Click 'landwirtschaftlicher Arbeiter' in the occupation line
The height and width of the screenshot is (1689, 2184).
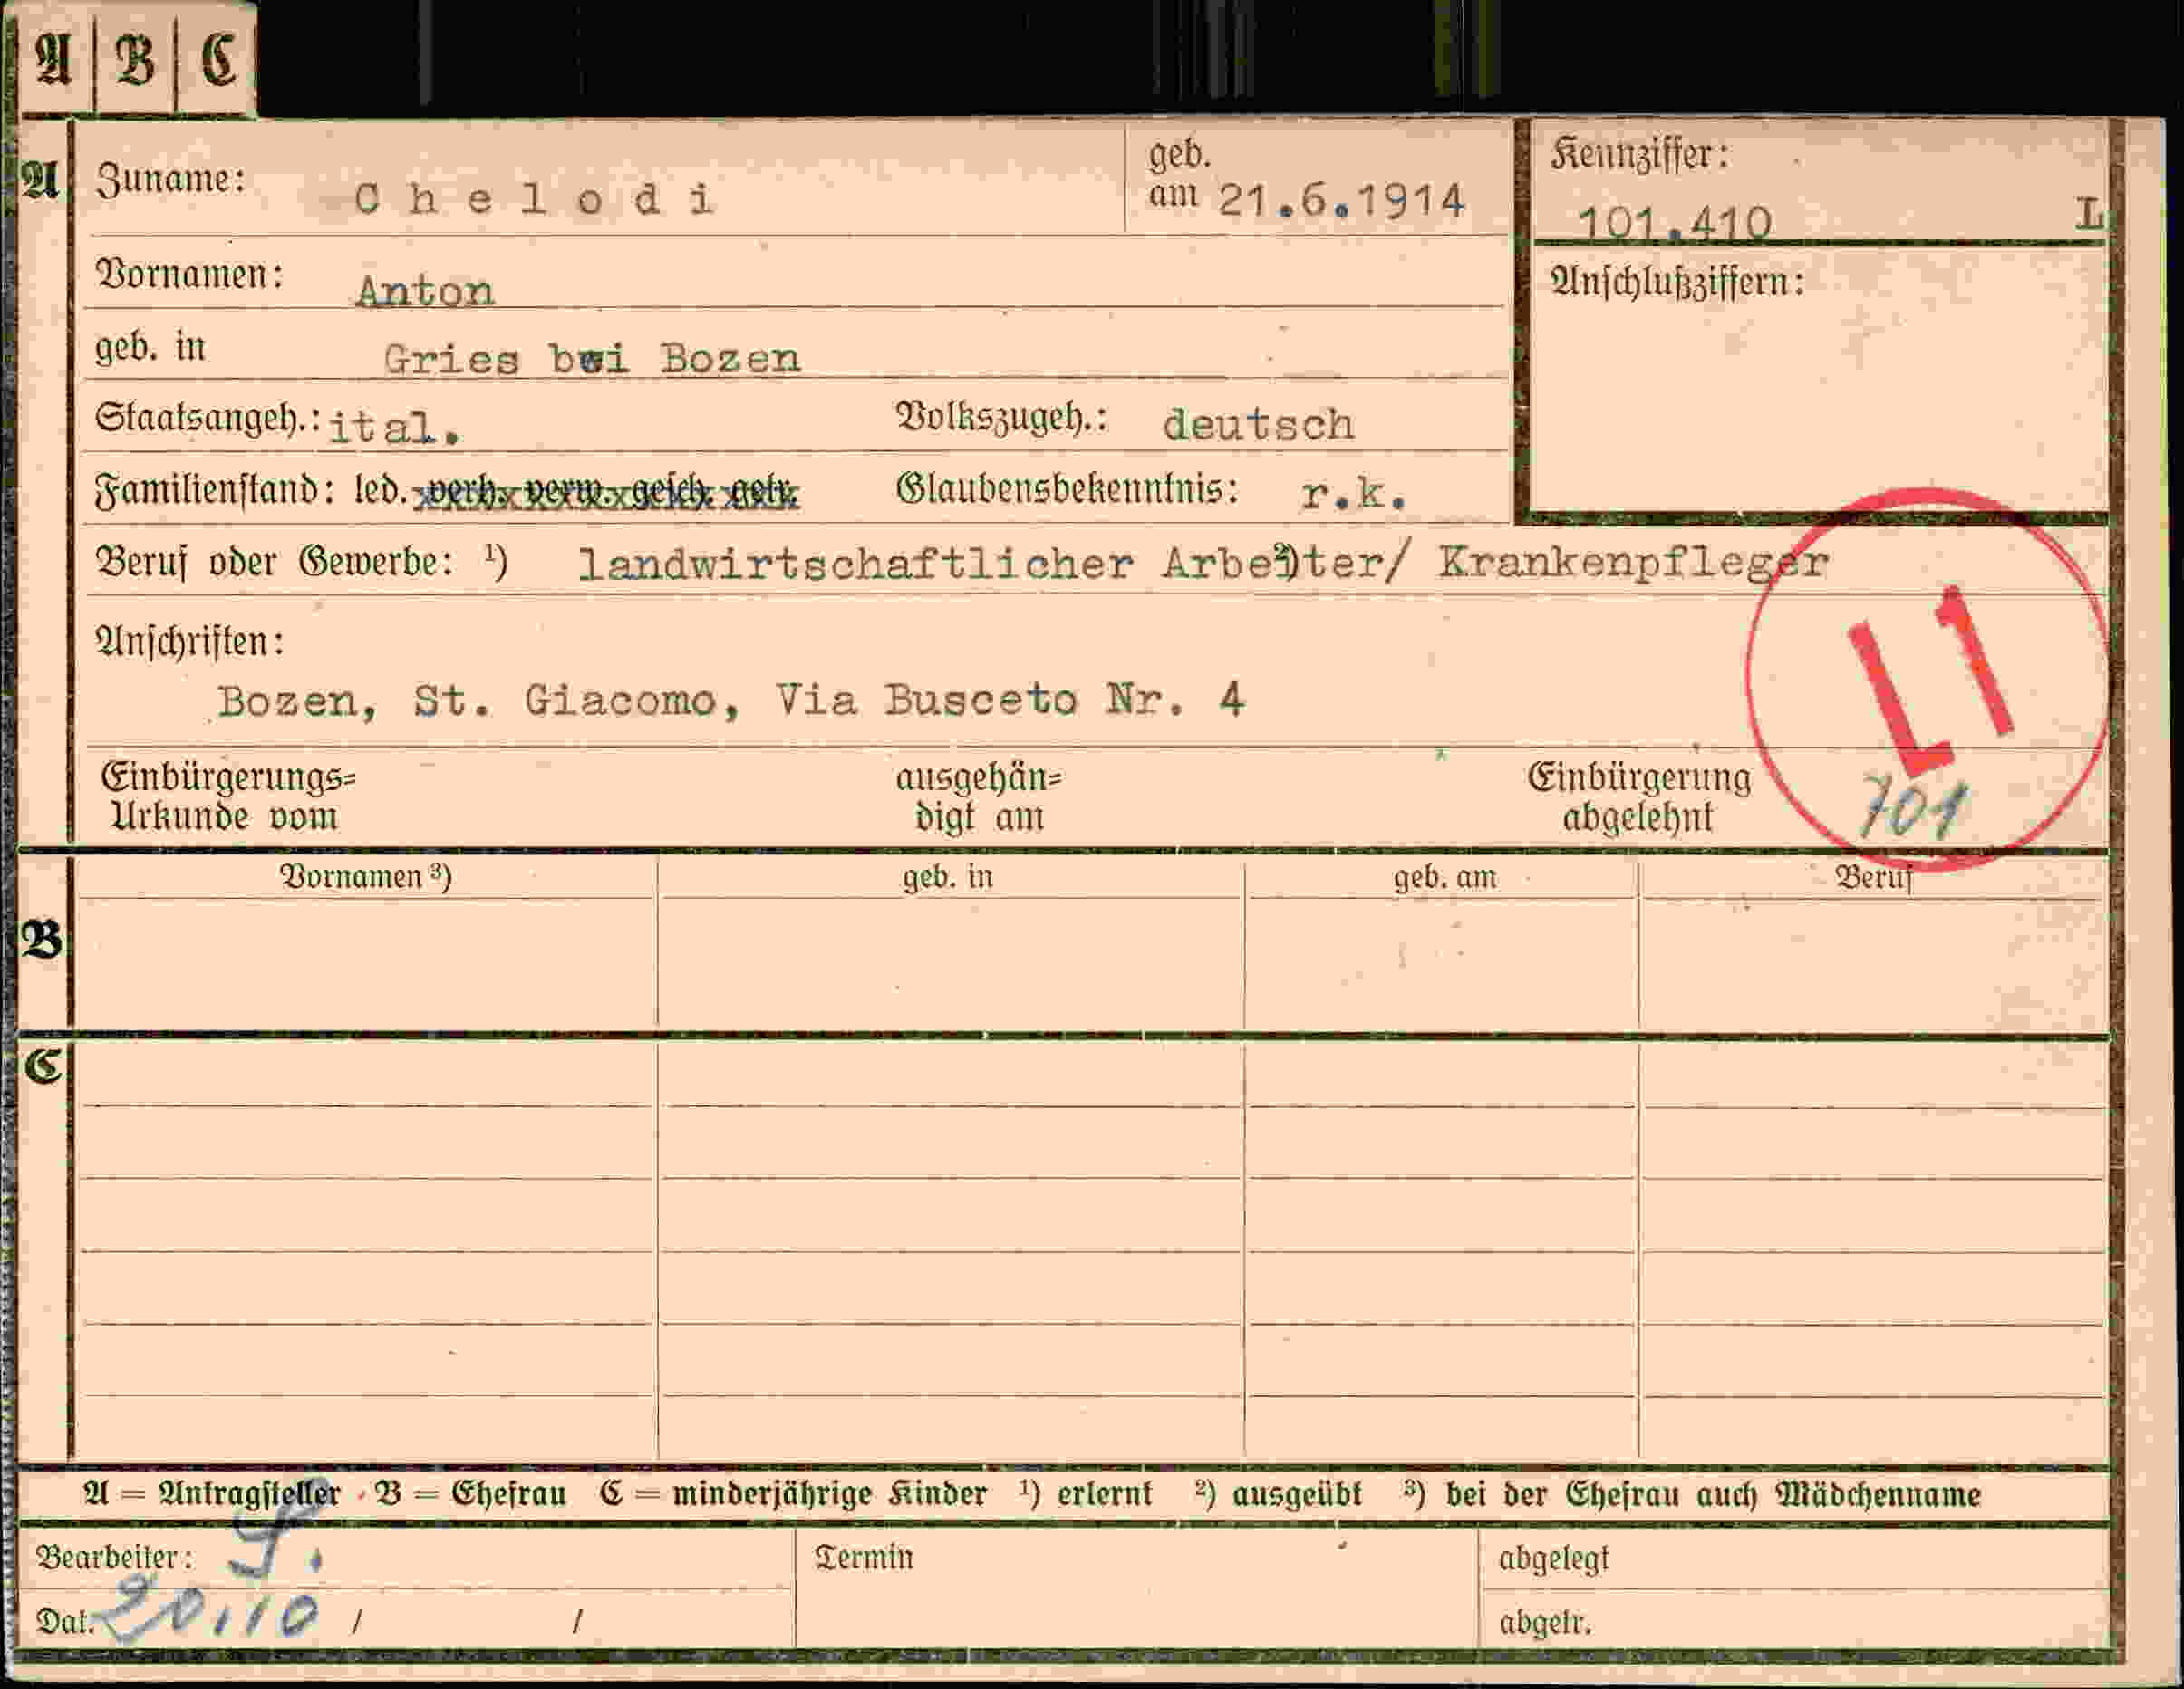pos(992,564)
